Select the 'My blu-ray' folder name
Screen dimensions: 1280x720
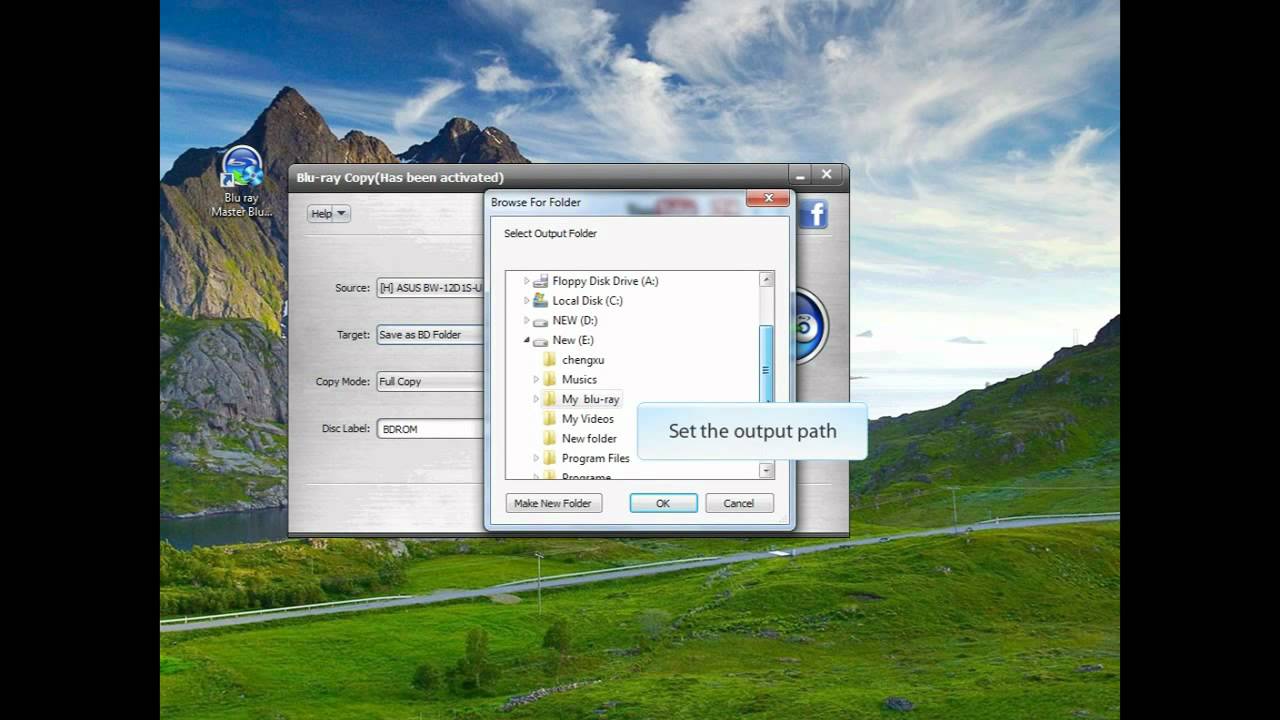coord(590,399)
